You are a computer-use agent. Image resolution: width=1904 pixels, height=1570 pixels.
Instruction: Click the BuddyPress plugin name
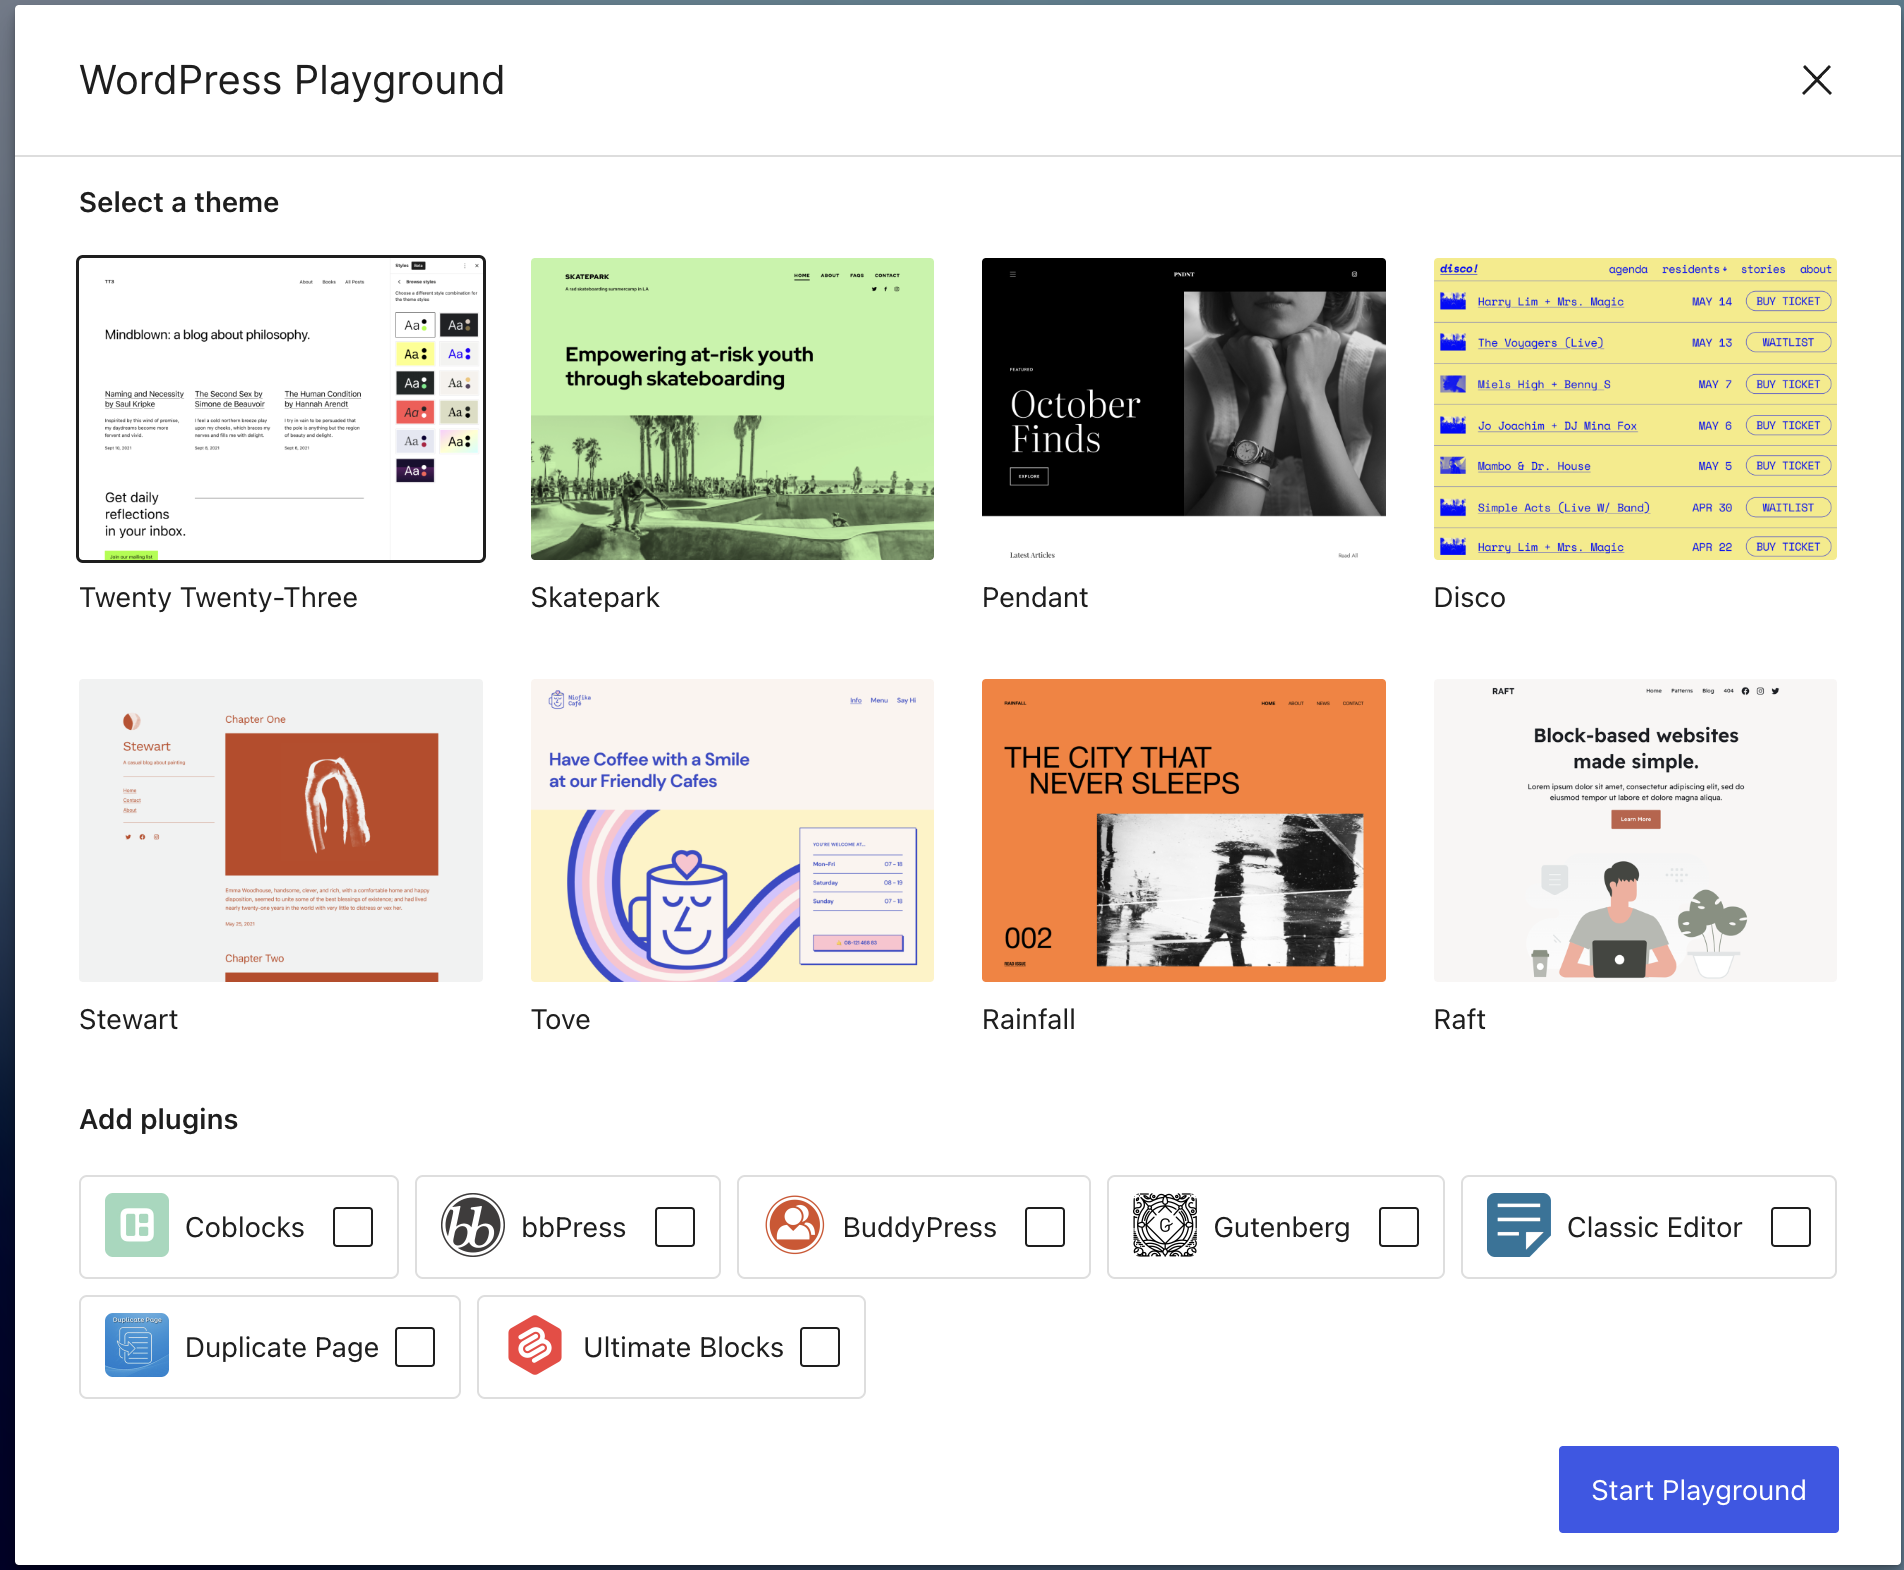920,1227
